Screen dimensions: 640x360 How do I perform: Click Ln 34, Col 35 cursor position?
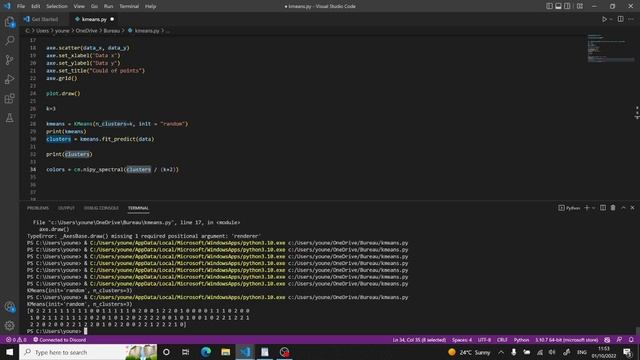[419, 340]
